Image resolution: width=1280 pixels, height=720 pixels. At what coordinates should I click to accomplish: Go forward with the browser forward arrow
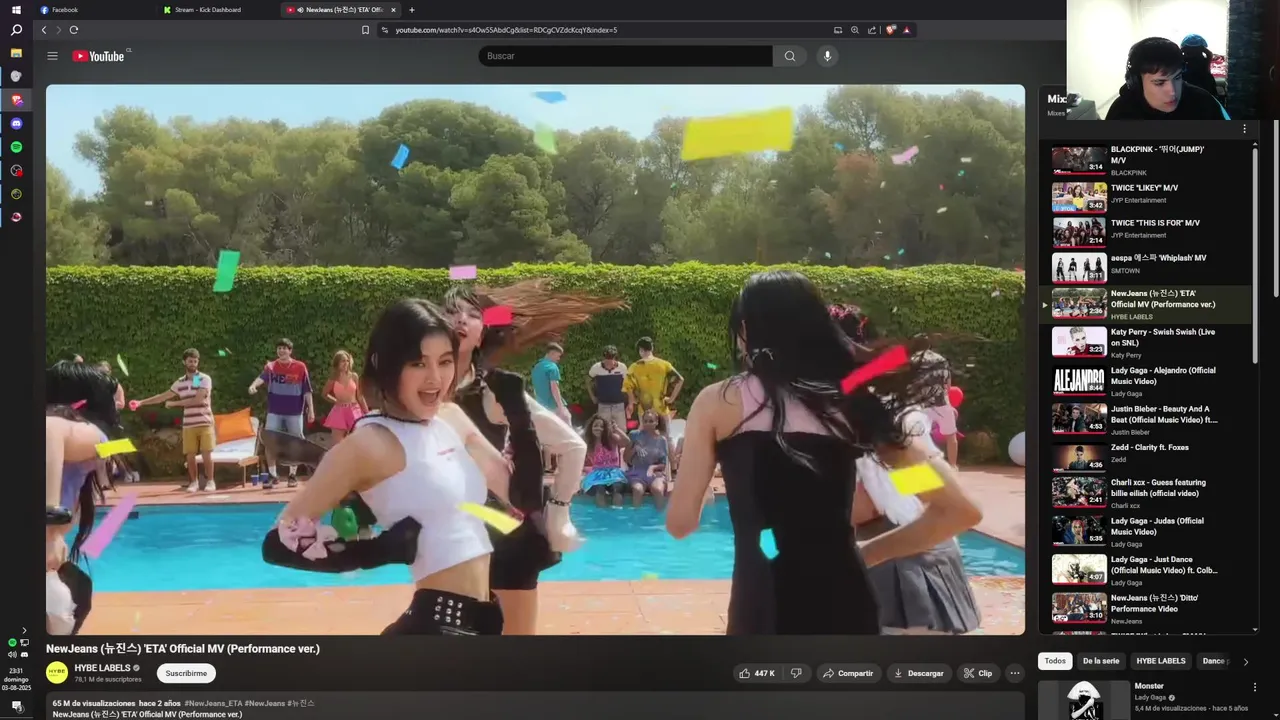click(x=58, y=30)
